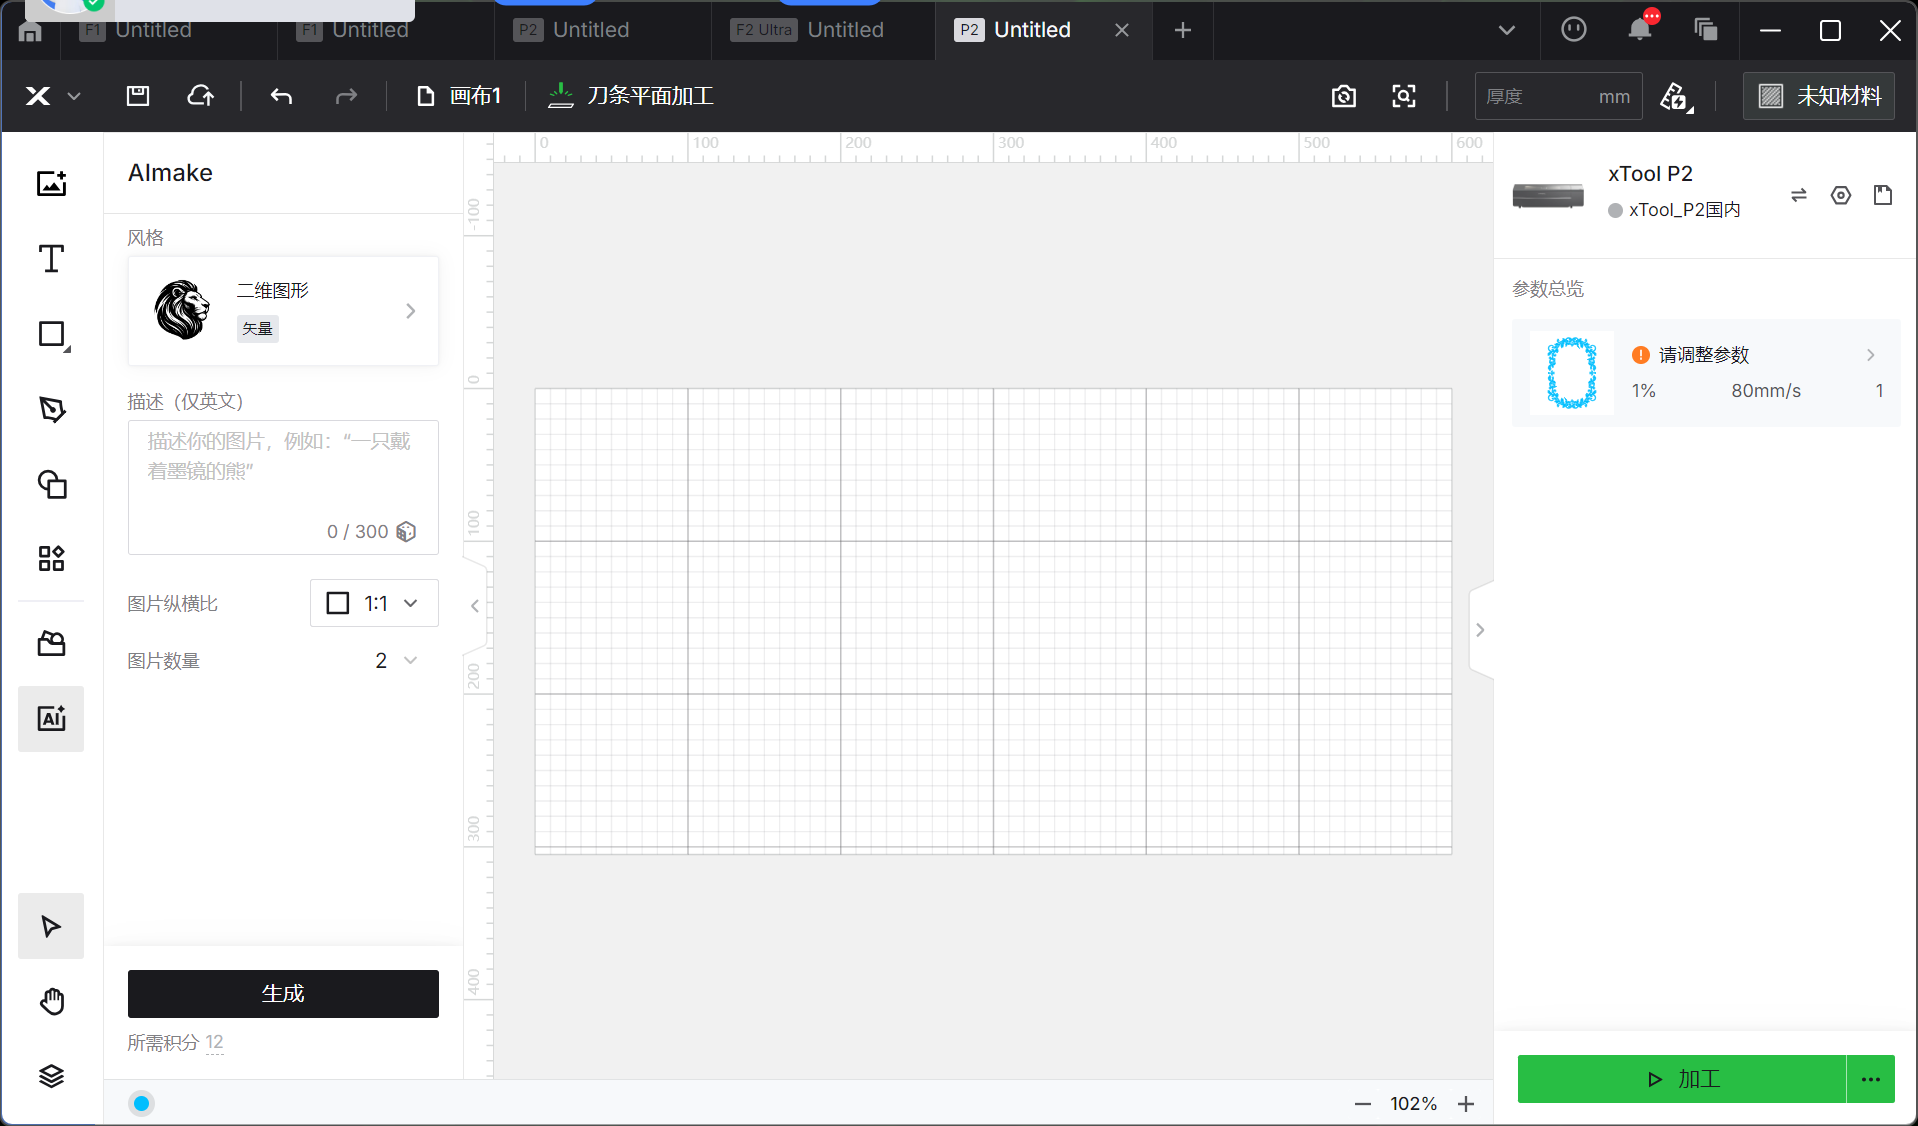Collapse the right device panel

pyautogui.click(x=1480, y=630)
